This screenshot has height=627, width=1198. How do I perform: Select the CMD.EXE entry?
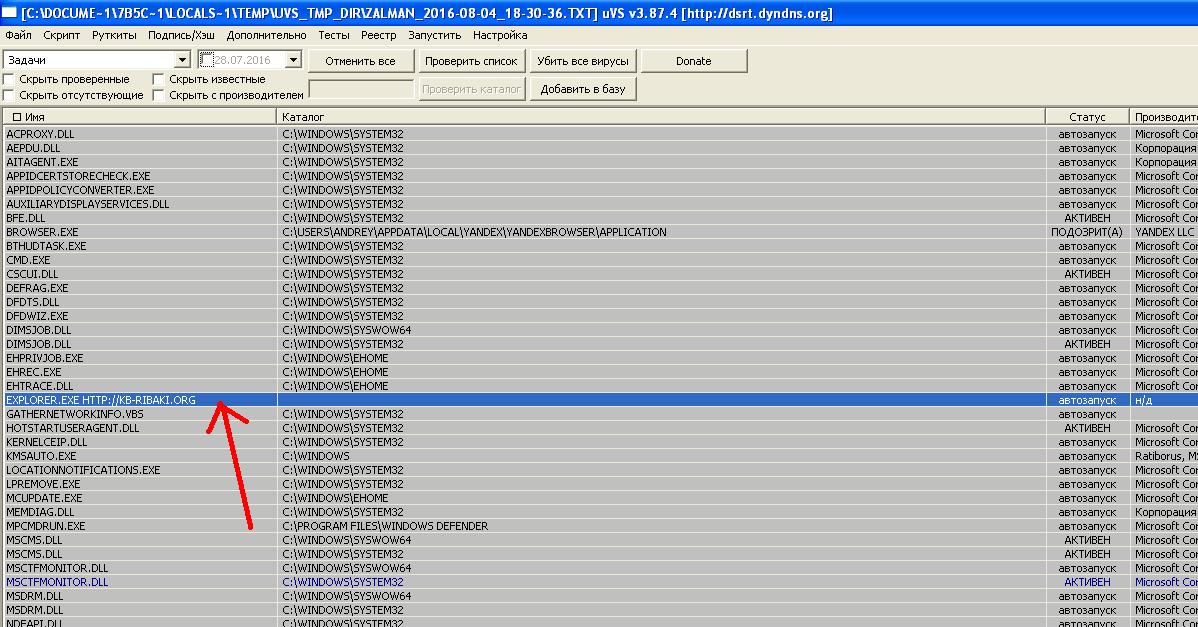click(30, 260)
